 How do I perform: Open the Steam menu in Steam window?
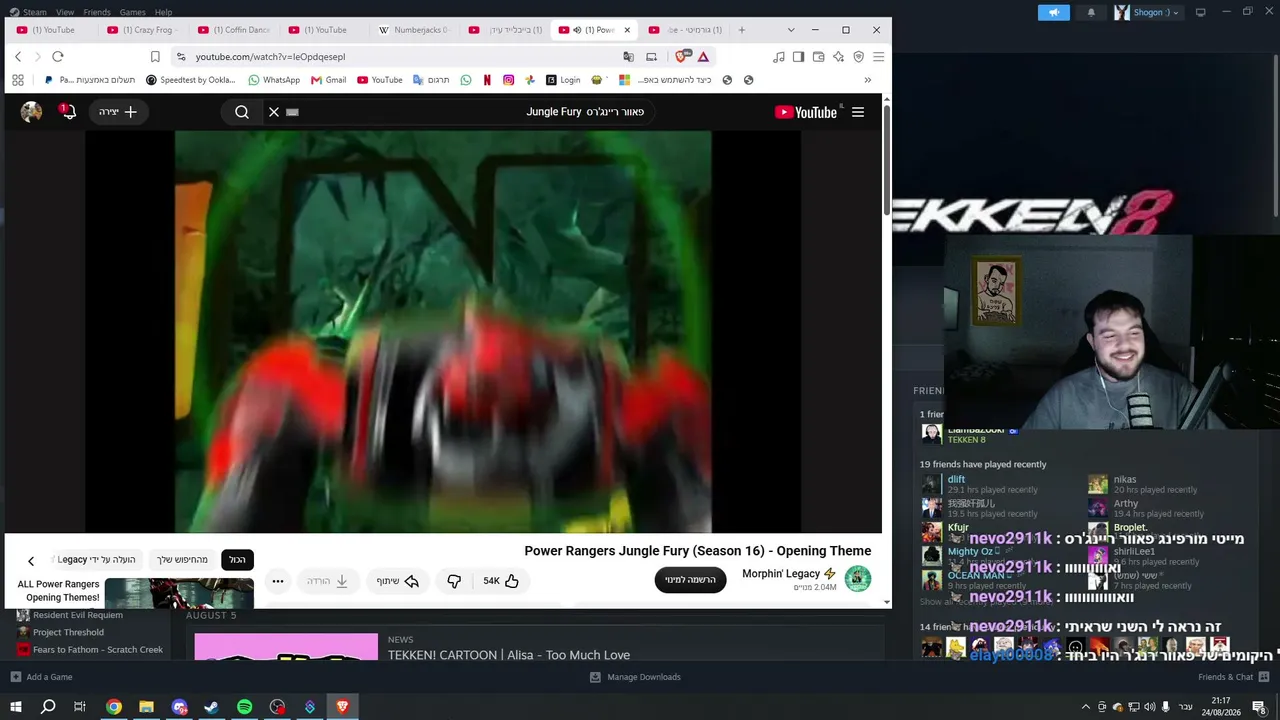coord(28,12)
